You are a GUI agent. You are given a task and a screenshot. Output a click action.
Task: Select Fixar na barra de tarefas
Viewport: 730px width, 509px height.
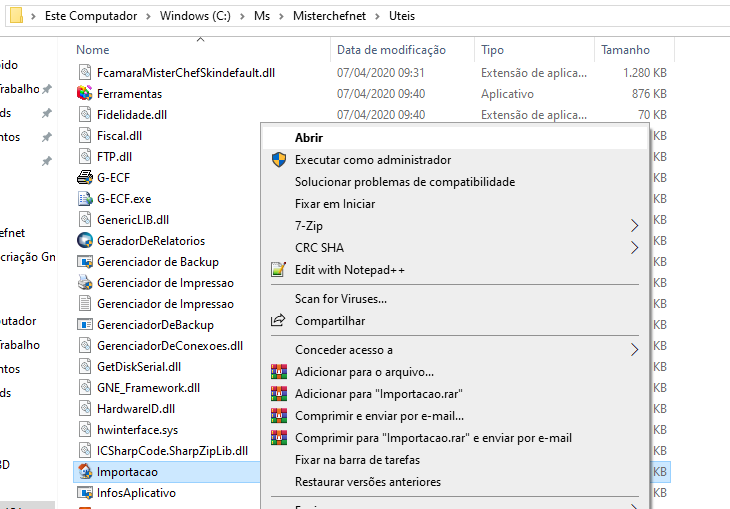click(455, 460)
